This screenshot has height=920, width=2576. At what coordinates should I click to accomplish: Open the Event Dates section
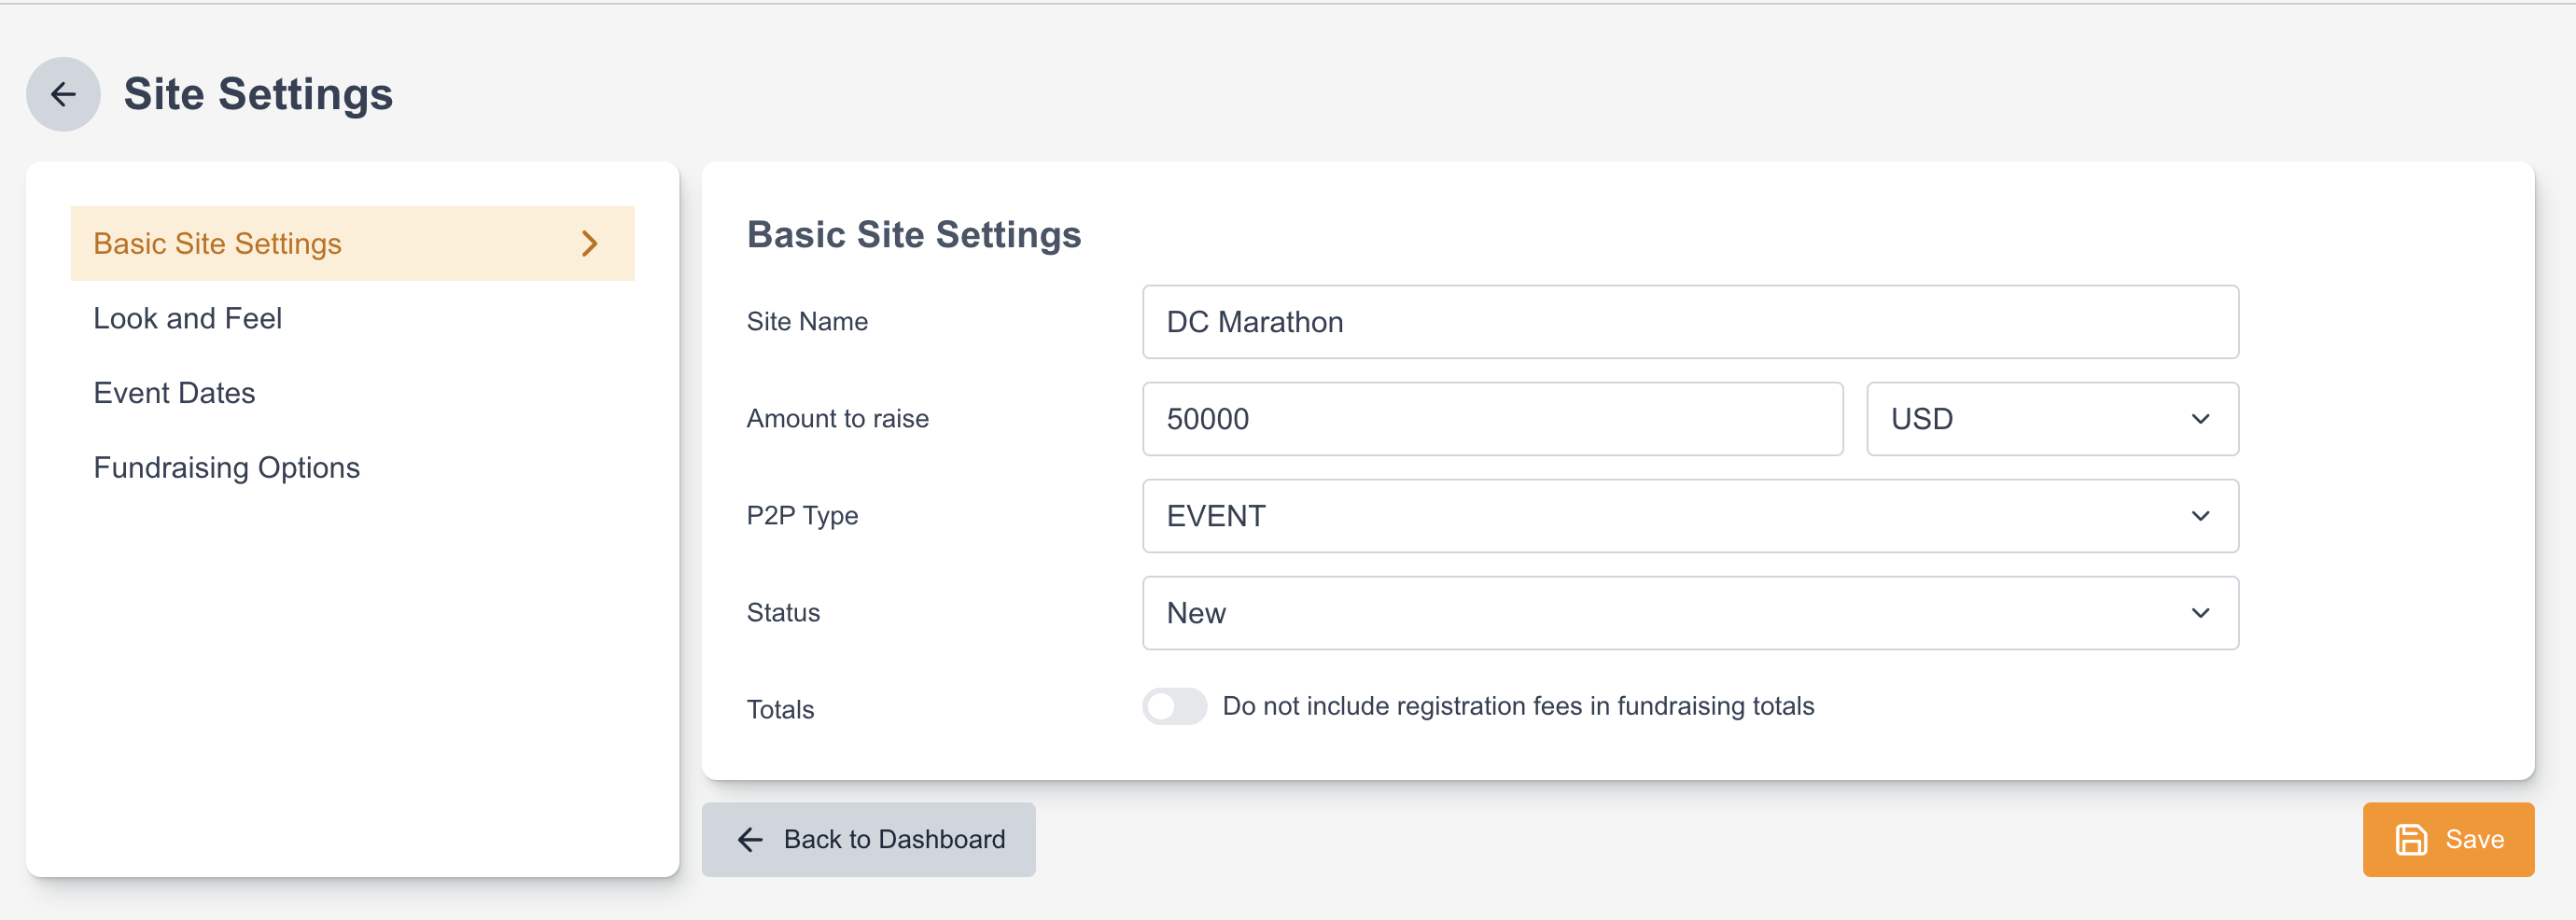coord(174,392)
